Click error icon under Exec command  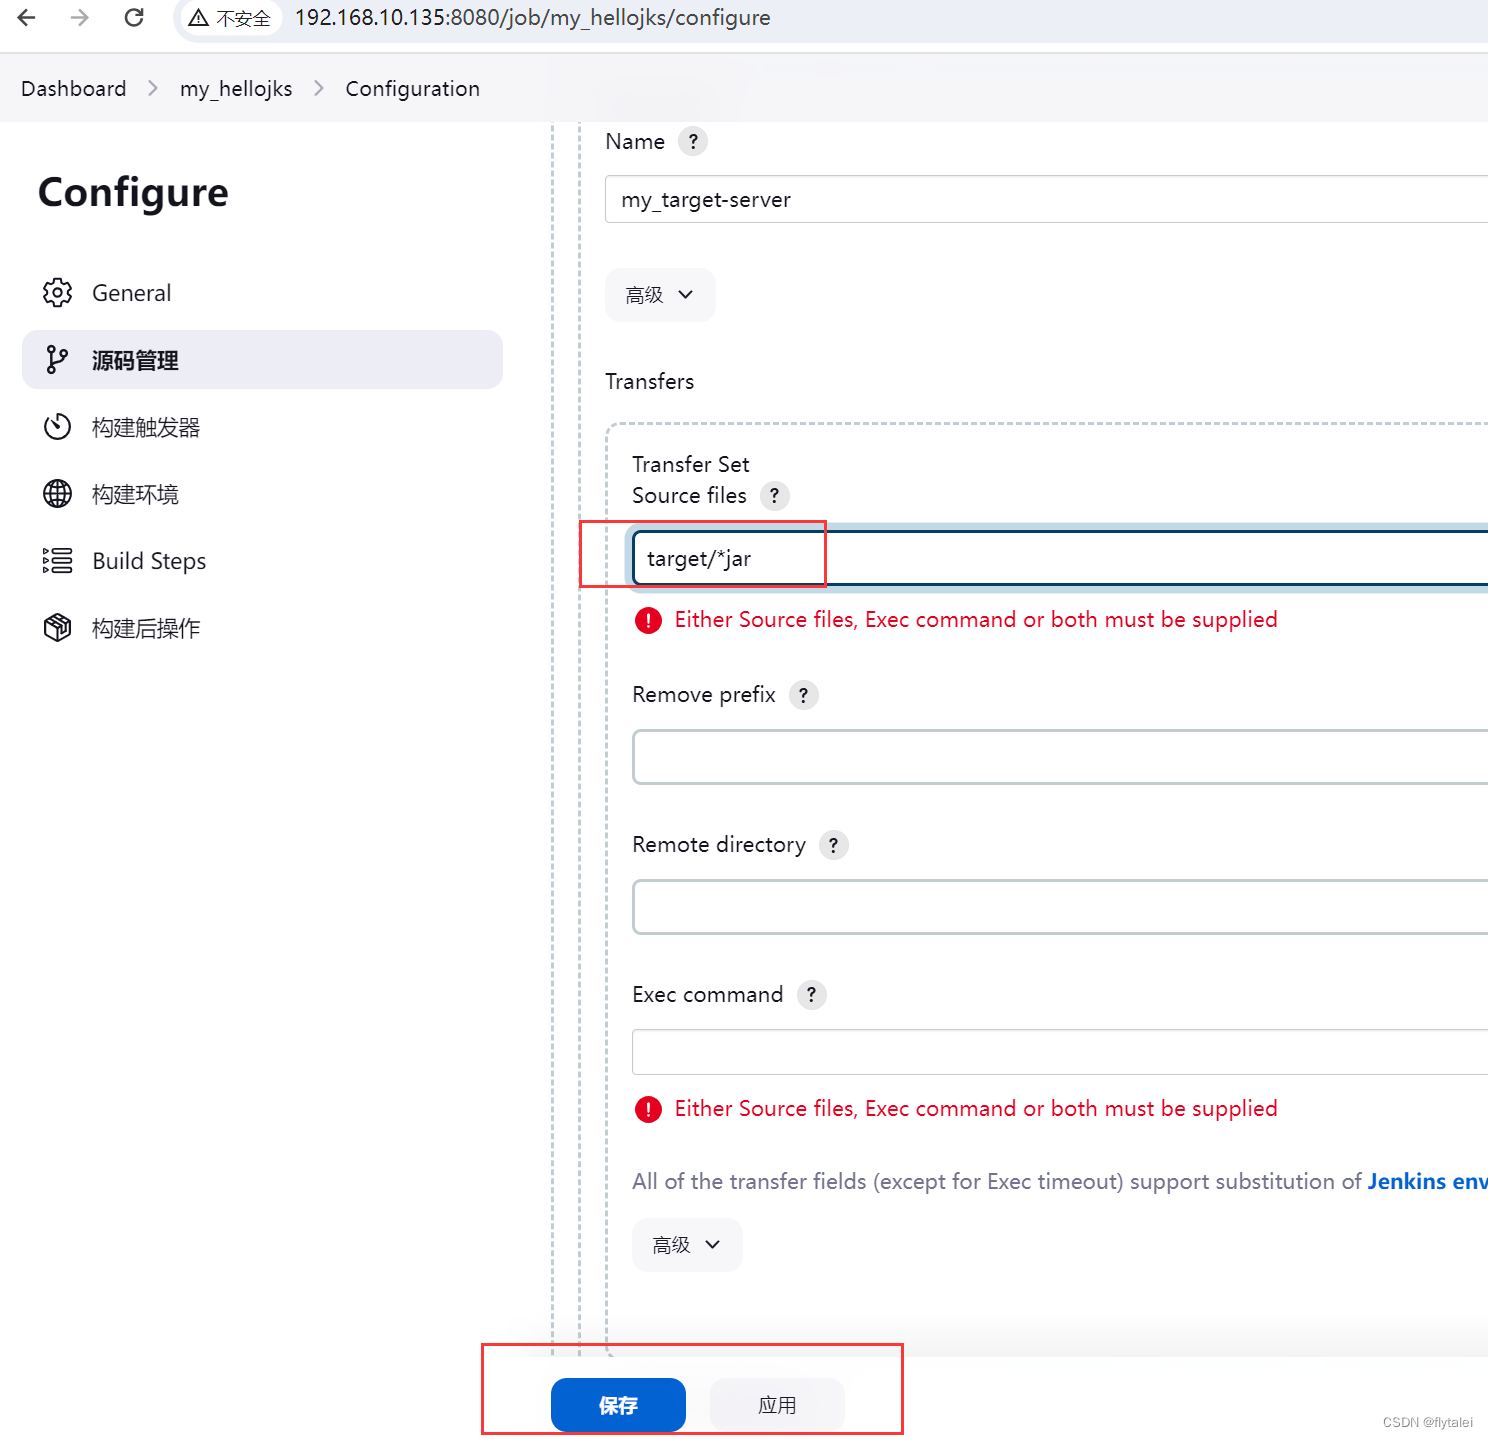pos(648,1110)
